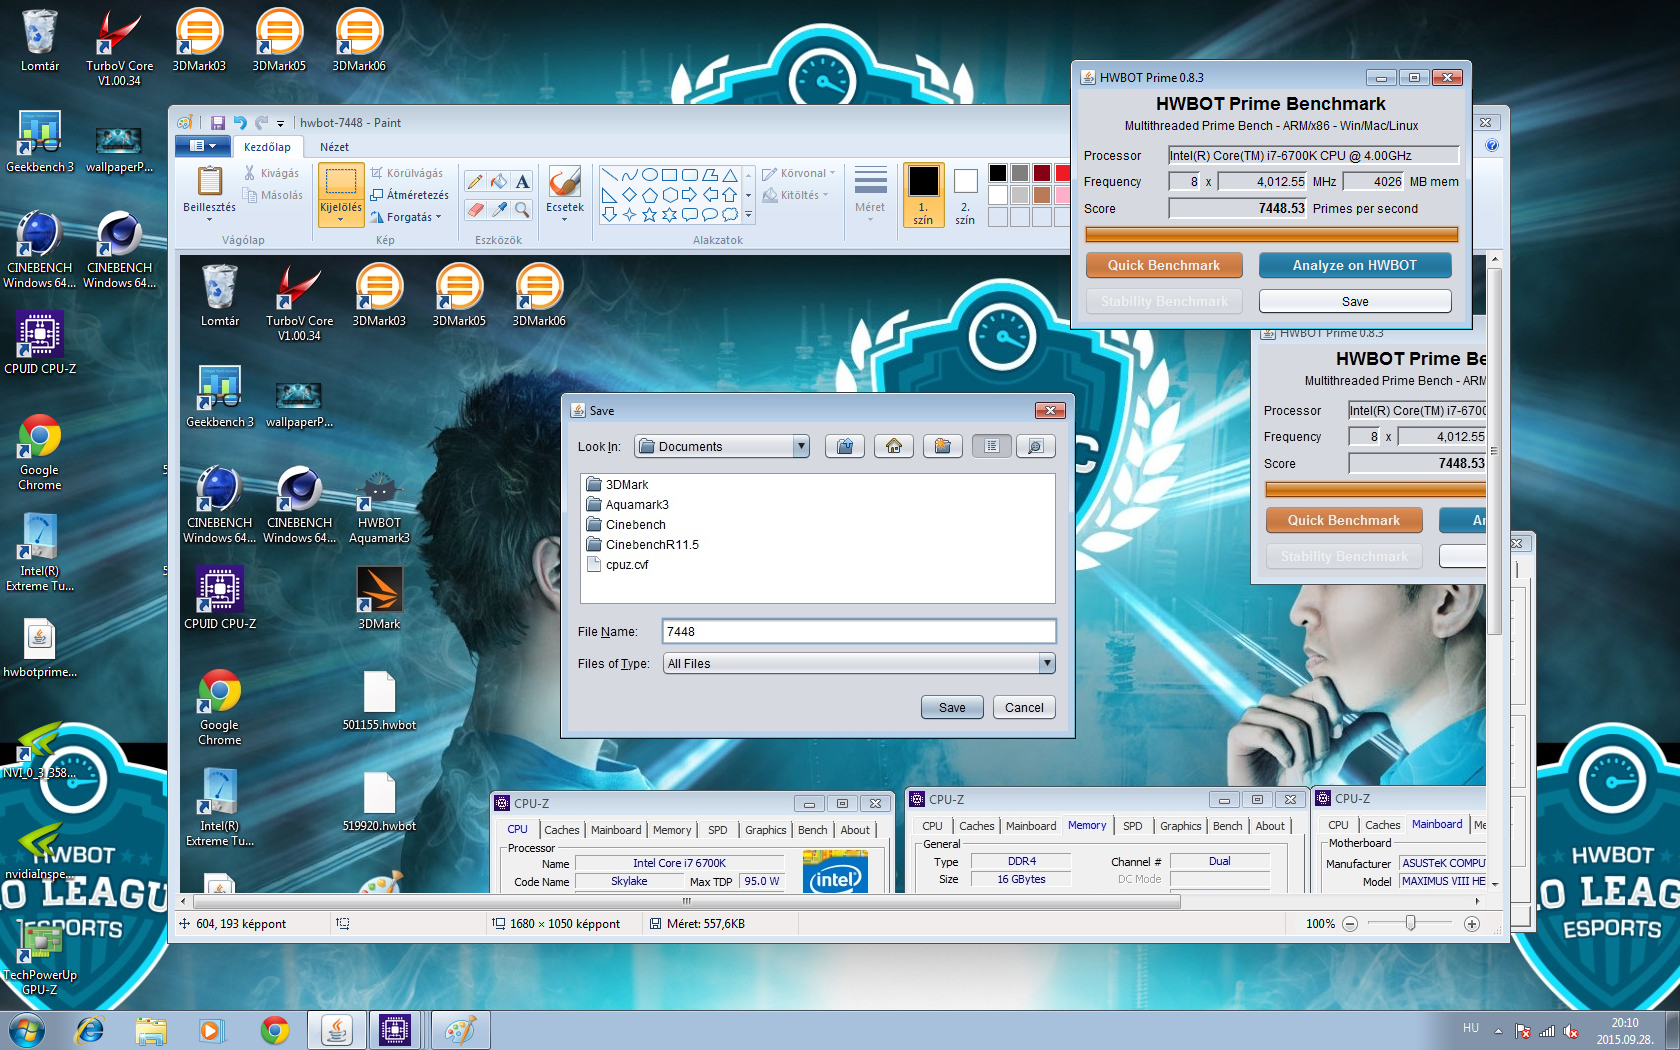This screenshot has height=1050, width=1680.
Task: Open the Windows Start button
Action: click(x=25, y=1030)
